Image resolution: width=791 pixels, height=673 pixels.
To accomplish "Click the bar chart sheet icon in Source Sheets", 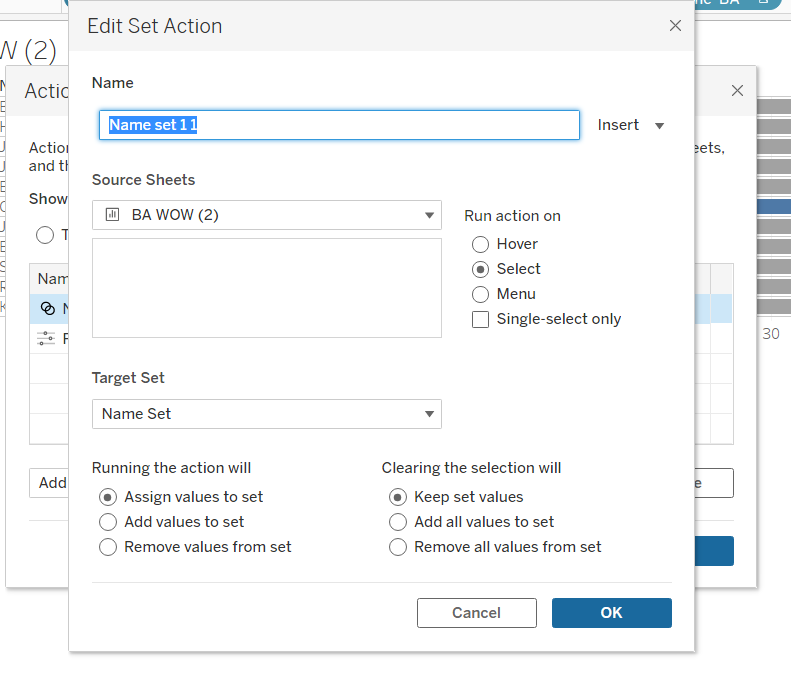I will click(113, 214).
